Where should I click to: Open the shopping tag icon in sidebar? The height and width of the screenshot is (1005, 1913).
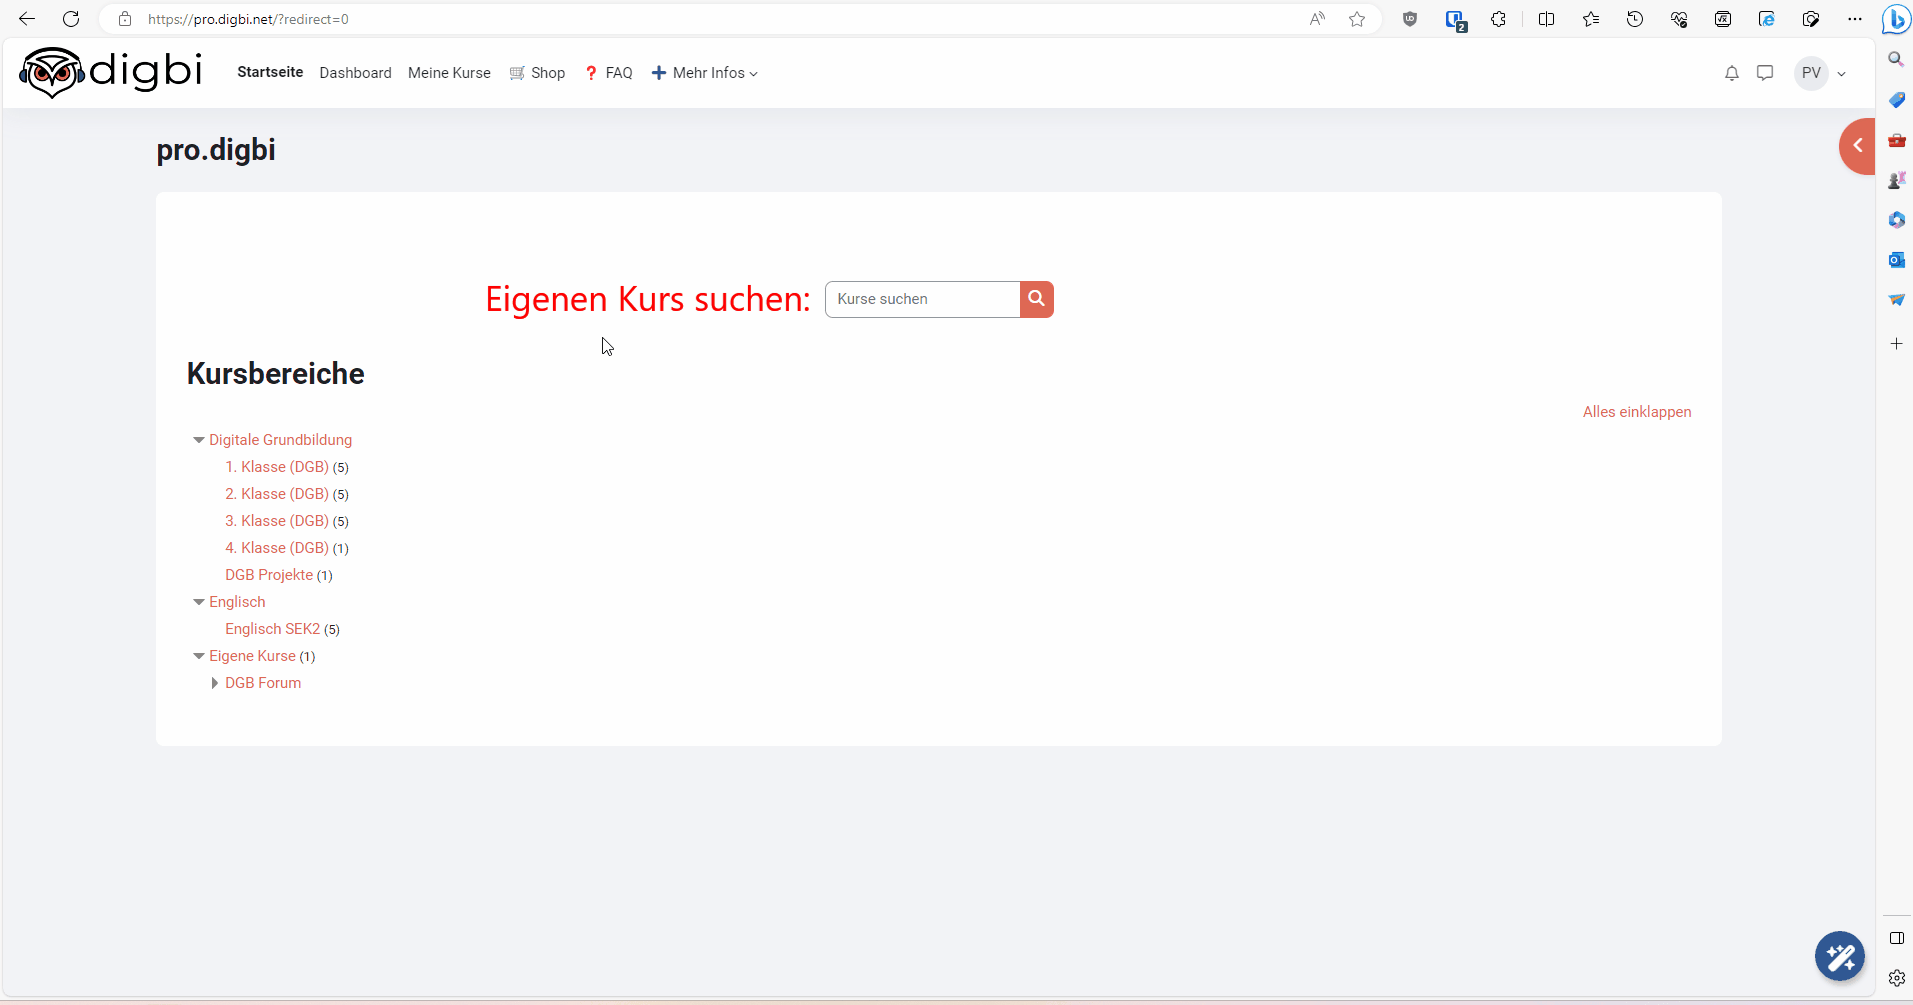click(x=1896, y=99)
